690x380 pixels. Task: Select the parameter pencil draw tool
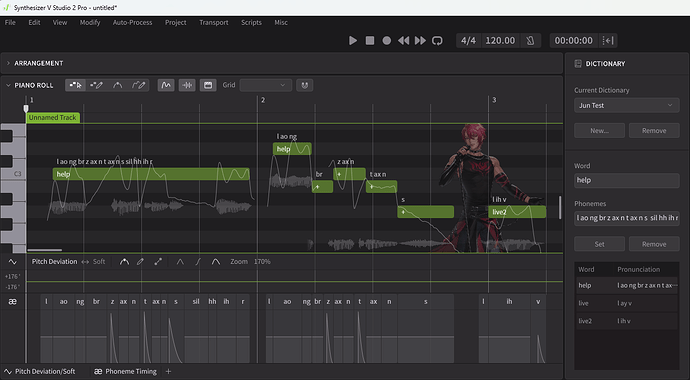coord(140,262)
